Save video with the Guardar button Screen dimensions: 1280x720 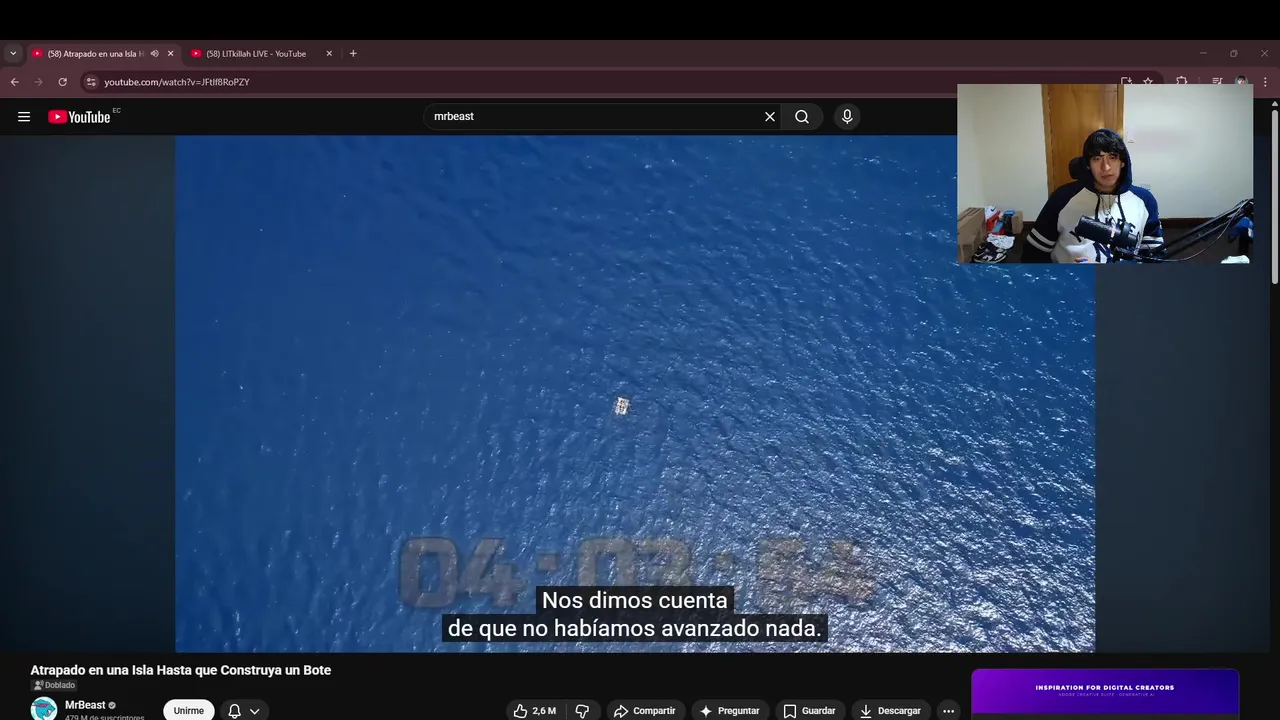810,711
